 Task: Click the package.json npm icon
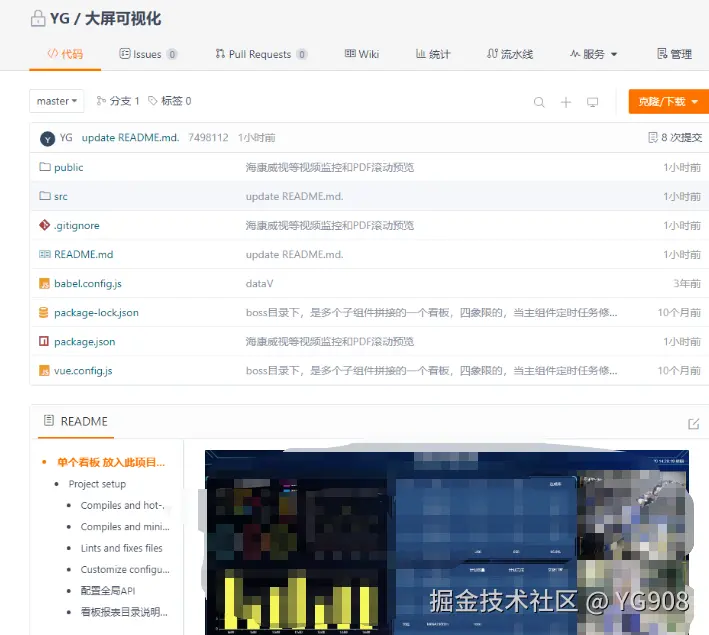pyautogui.click(x=44, y=341)
